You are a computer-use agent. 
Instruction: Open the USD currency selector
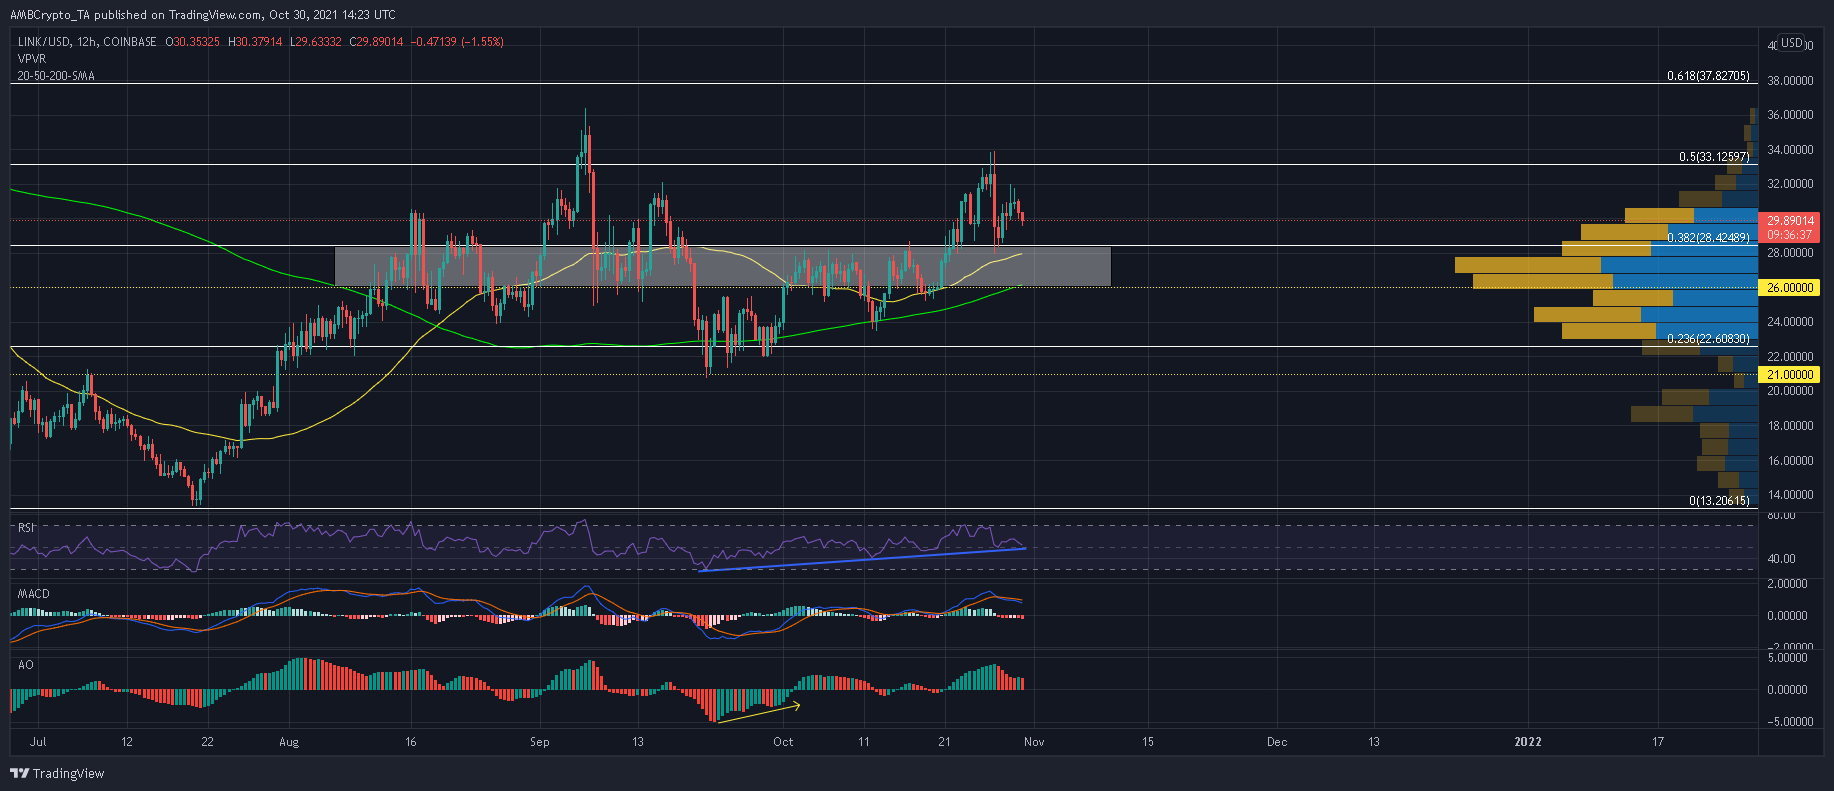pos(1791,43)
